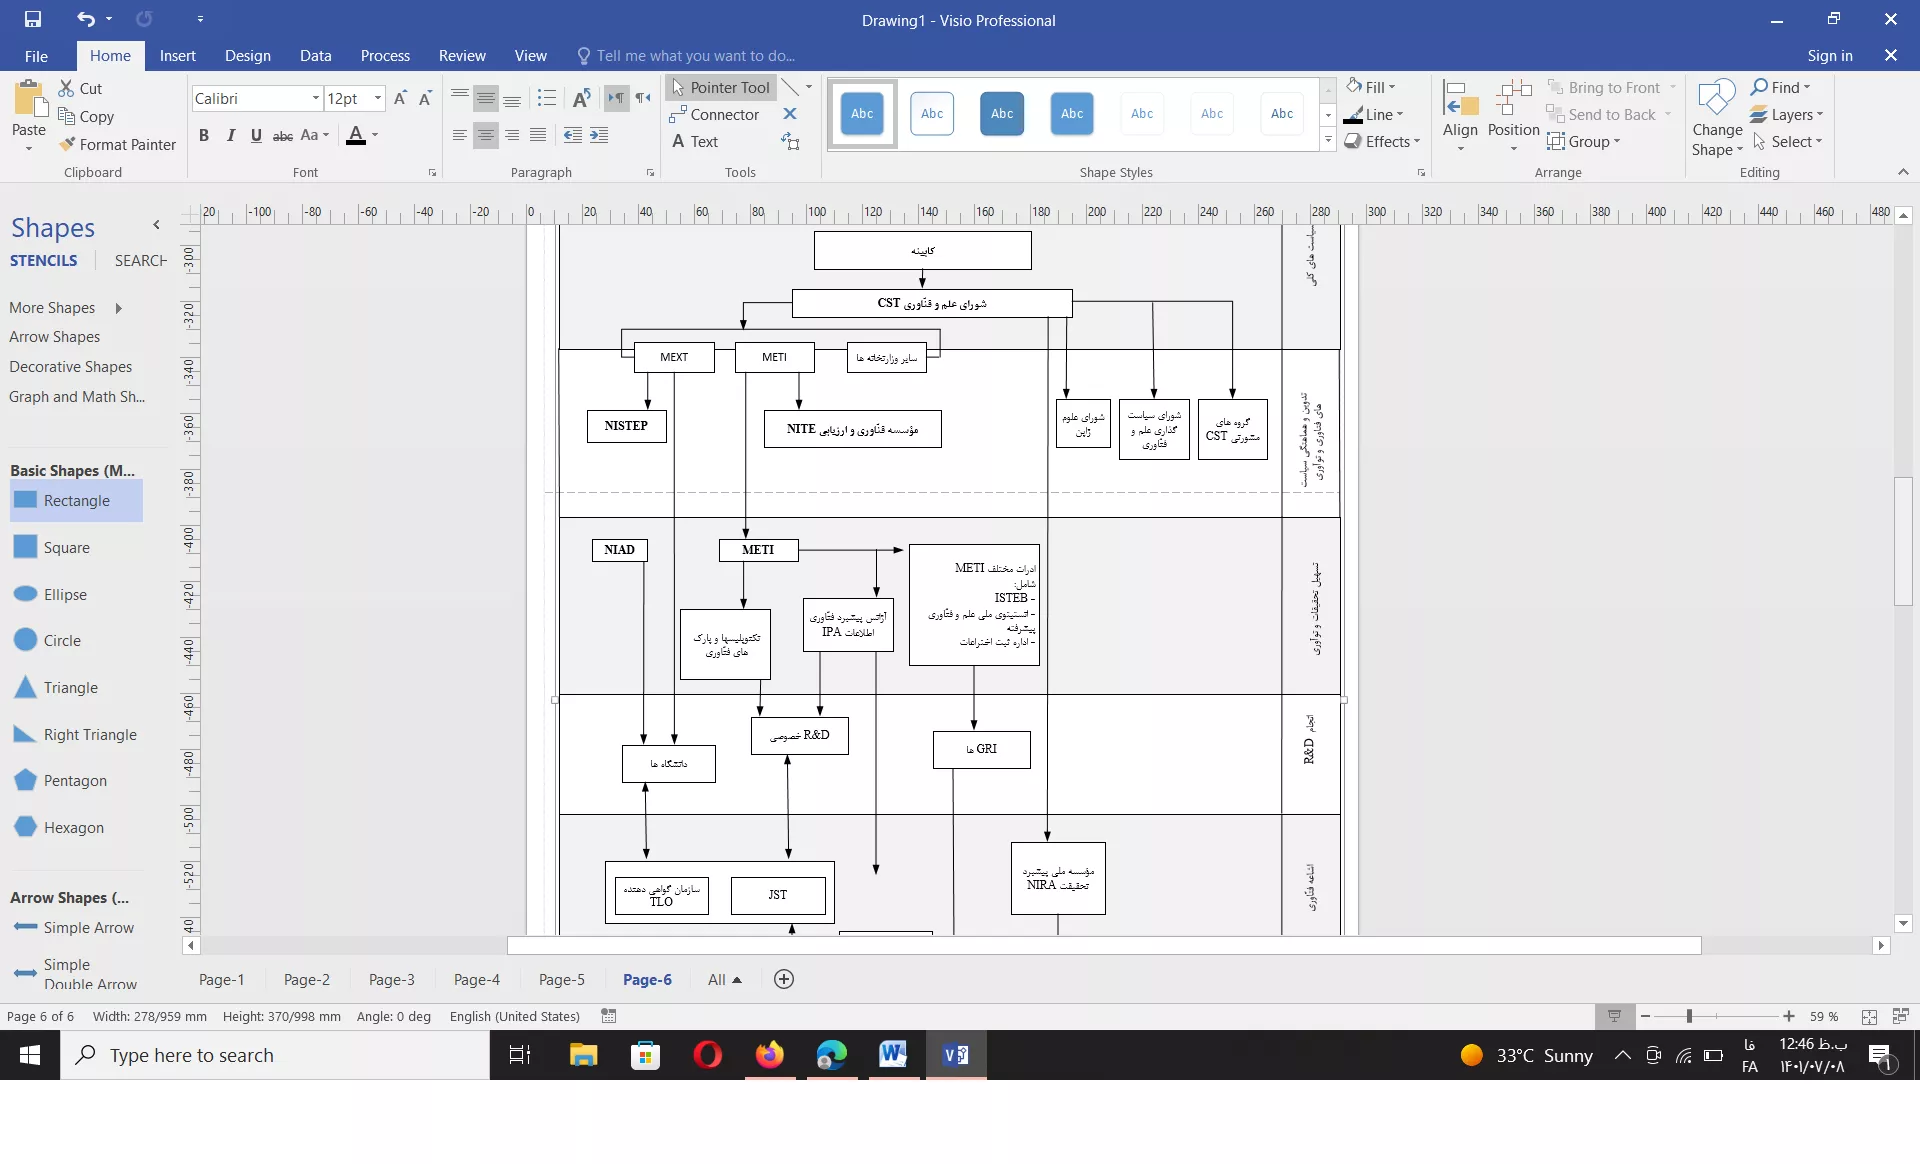The image size is (1920, 1164).
Task: Toggle right text alignment
Action: 512,135
